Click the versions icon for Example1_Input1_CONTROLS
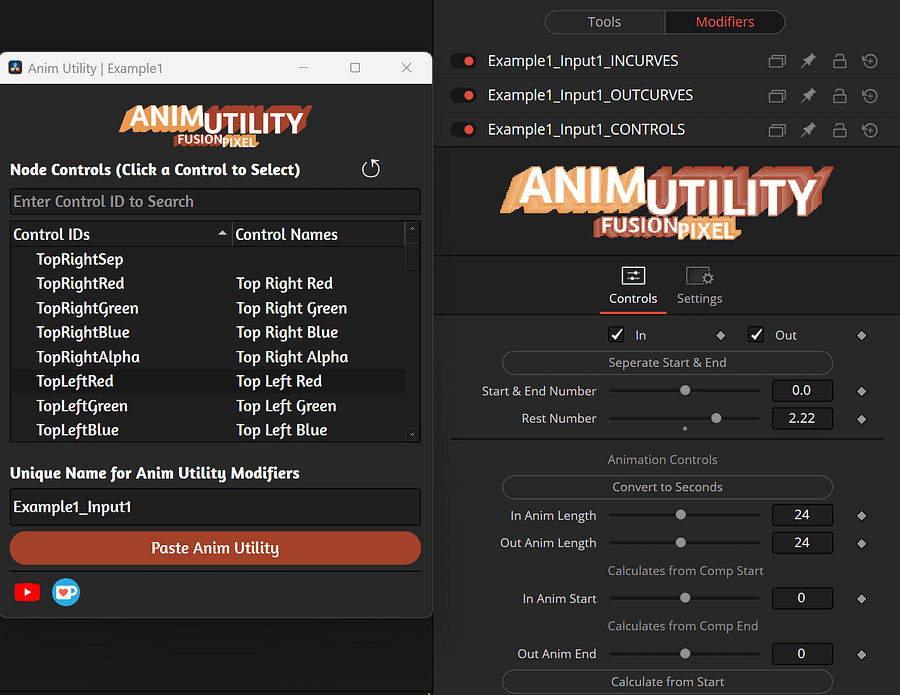 tap(777, 130)
